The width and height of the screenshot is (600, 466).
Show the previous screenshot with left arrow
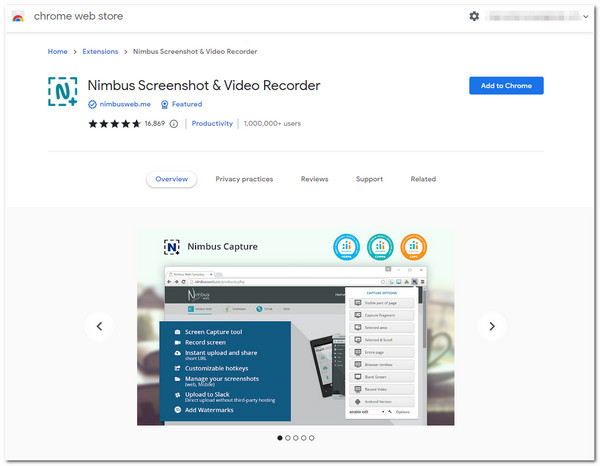pos(99,326)
